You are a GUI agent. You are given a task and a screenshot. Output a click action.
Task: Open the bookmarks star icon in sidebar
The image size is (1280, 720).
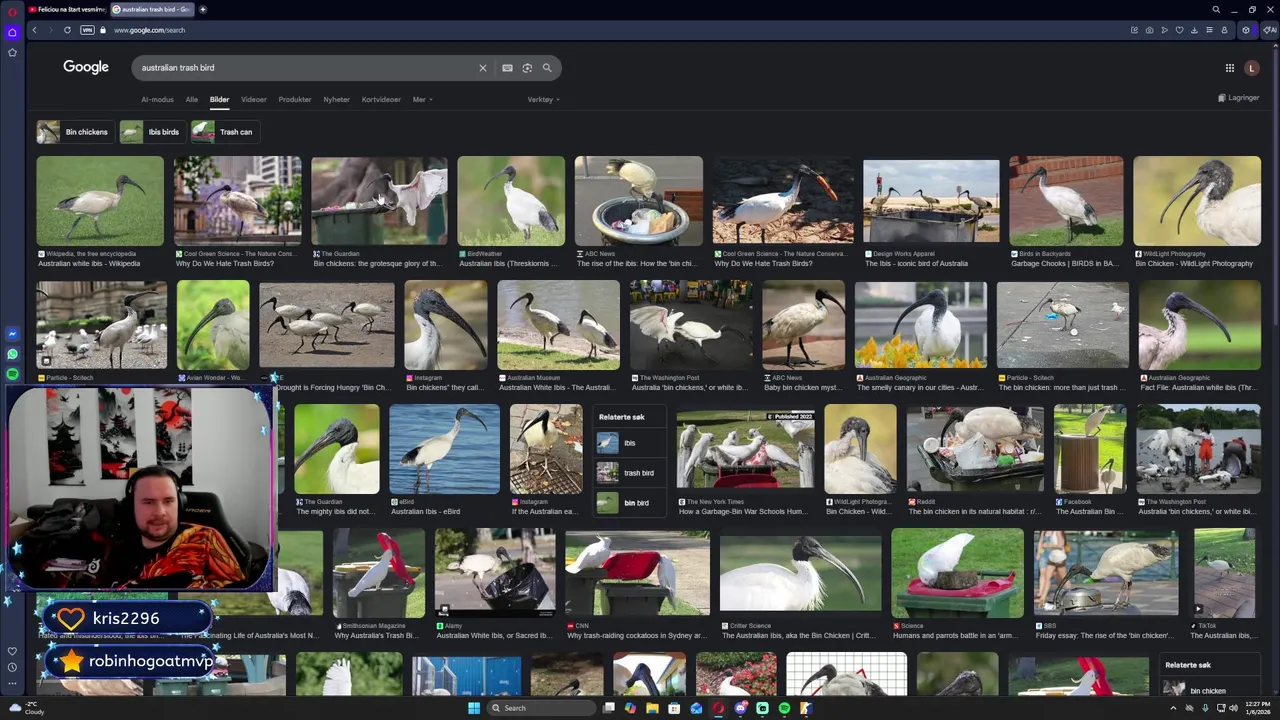[x=12, y=52]
